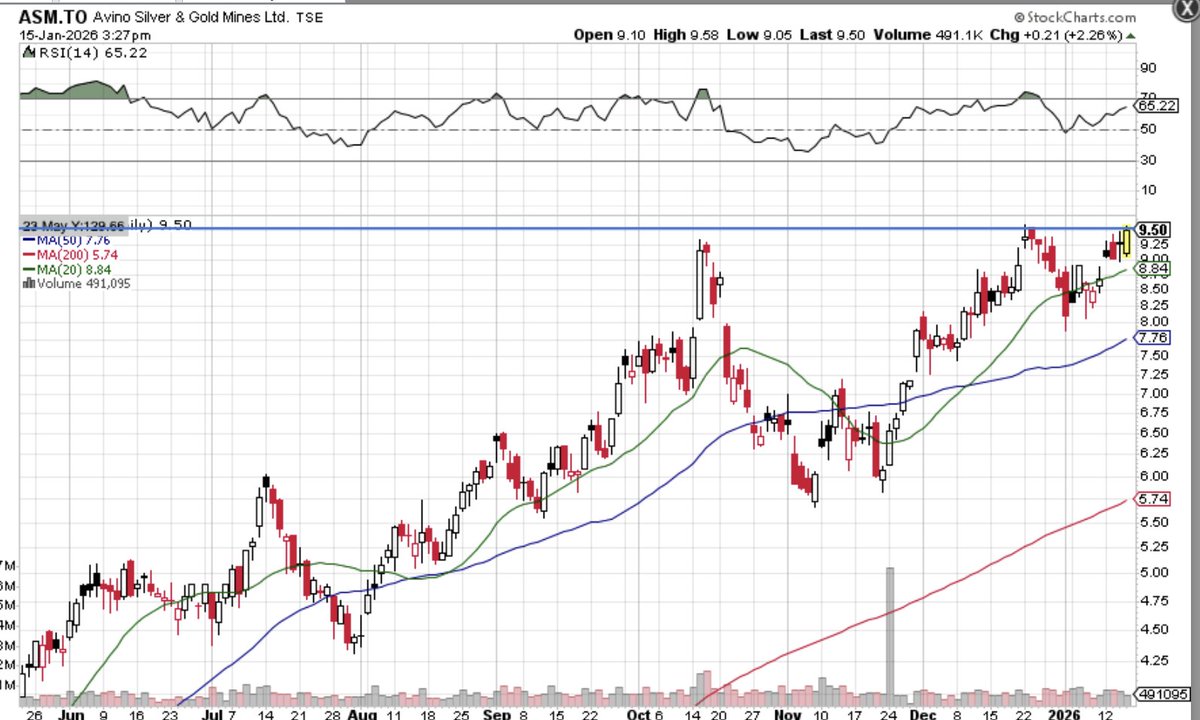Click the 8.00 price axis label

[x=1153, y=320]
